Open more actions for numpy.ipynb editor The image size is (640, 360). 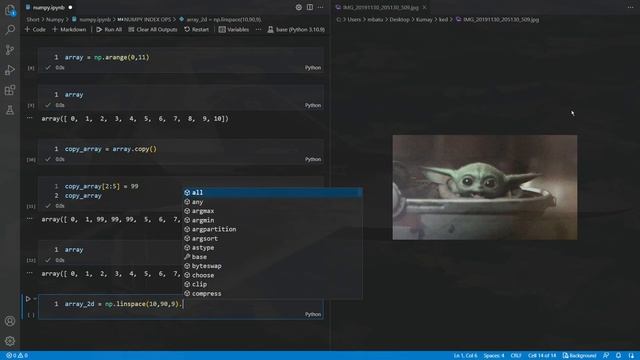(x=321, y=7)
